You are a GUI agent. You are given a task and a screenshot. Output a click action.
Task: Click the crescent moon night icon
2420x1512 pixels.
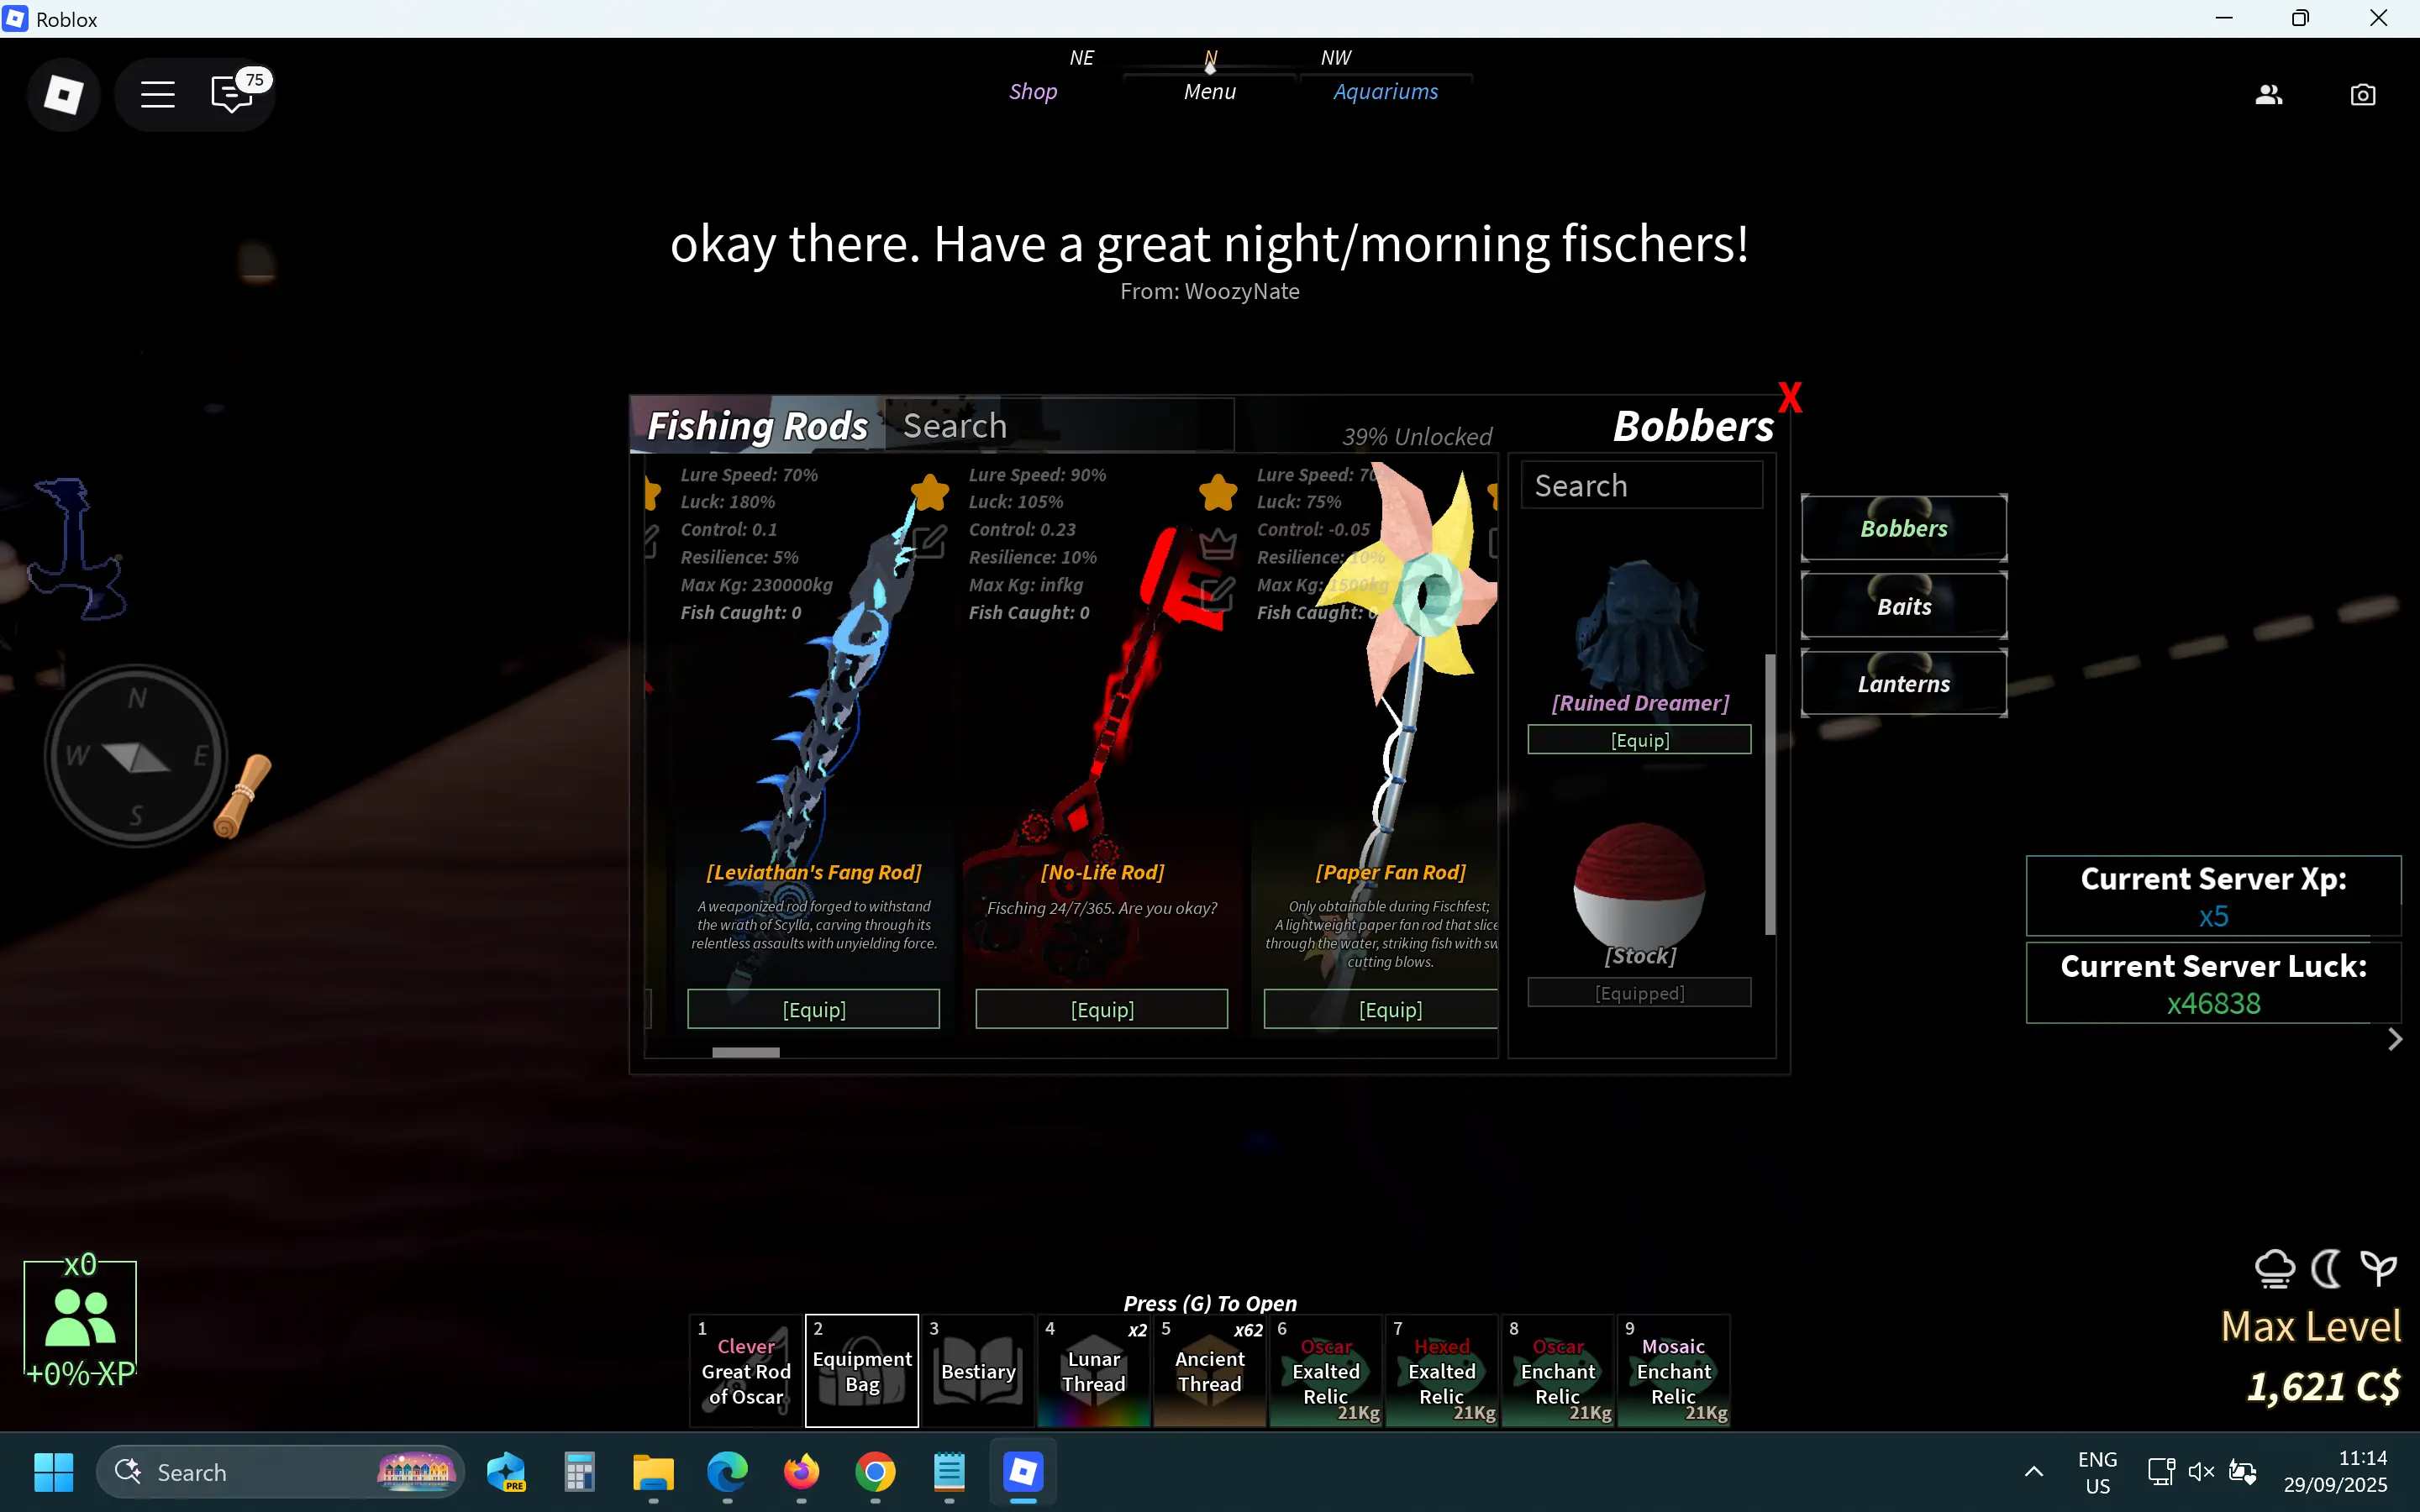point(2326,1268)
